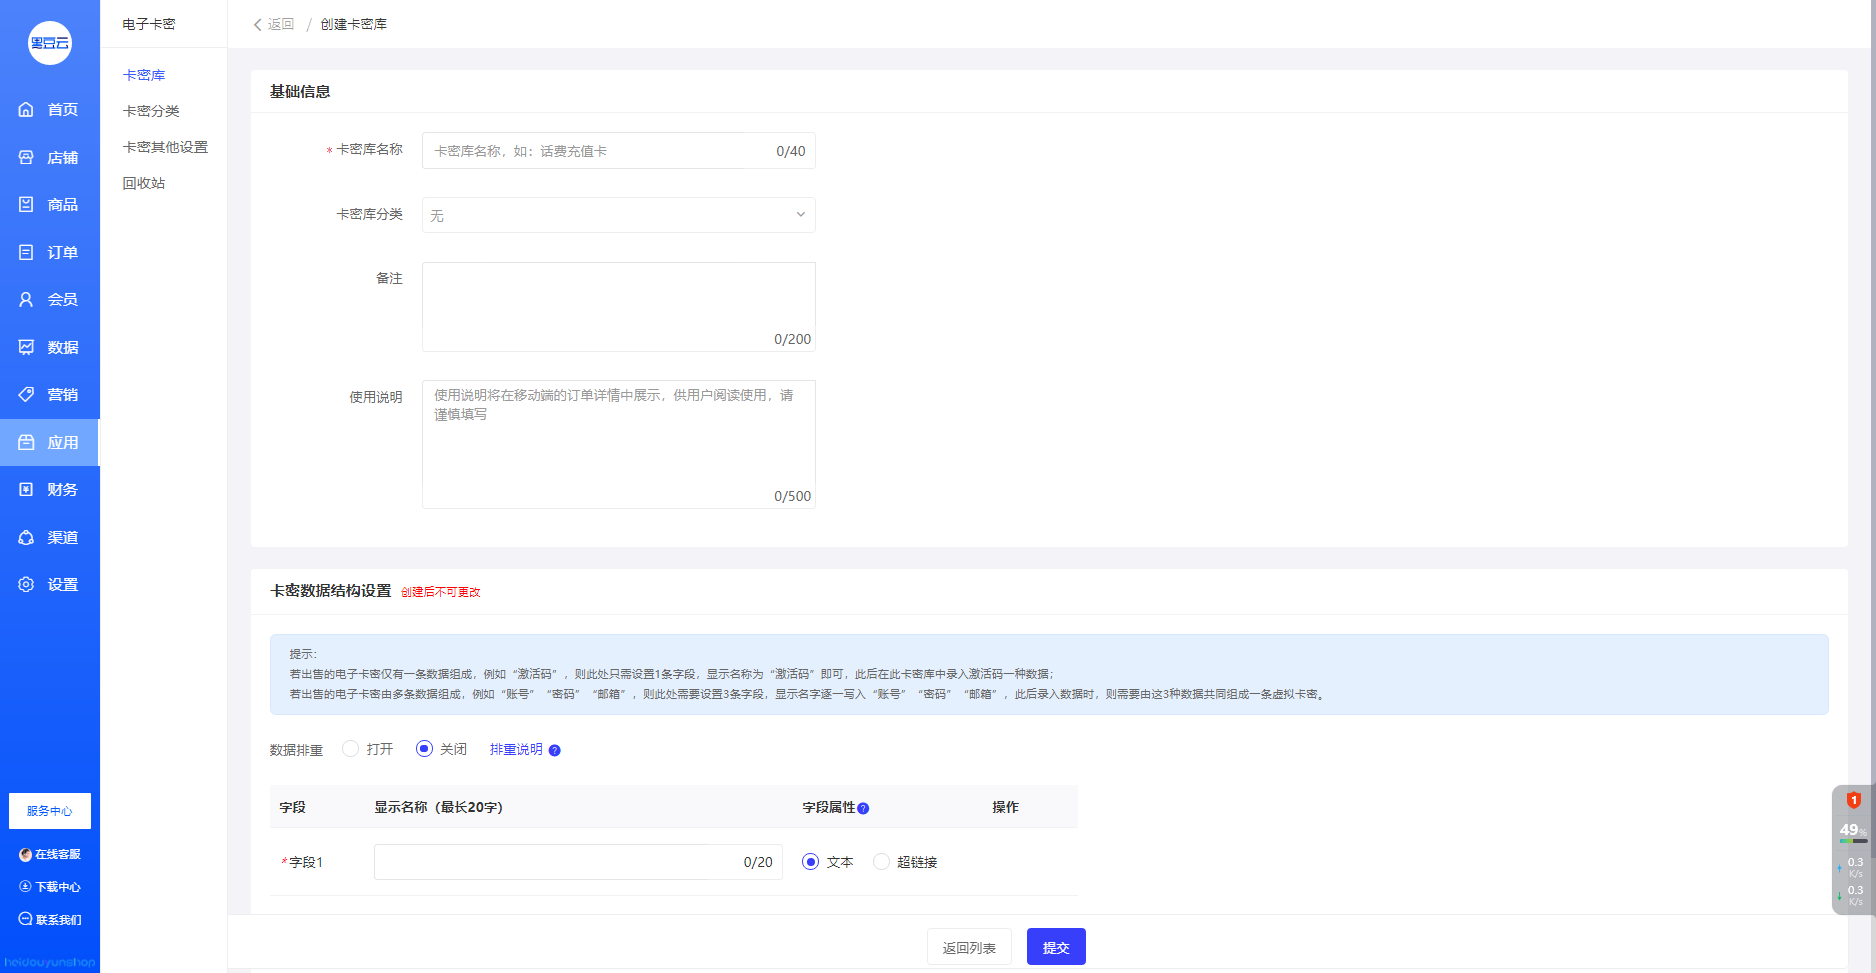Enable data deduplication with 打开 radio

pos(350,749)
